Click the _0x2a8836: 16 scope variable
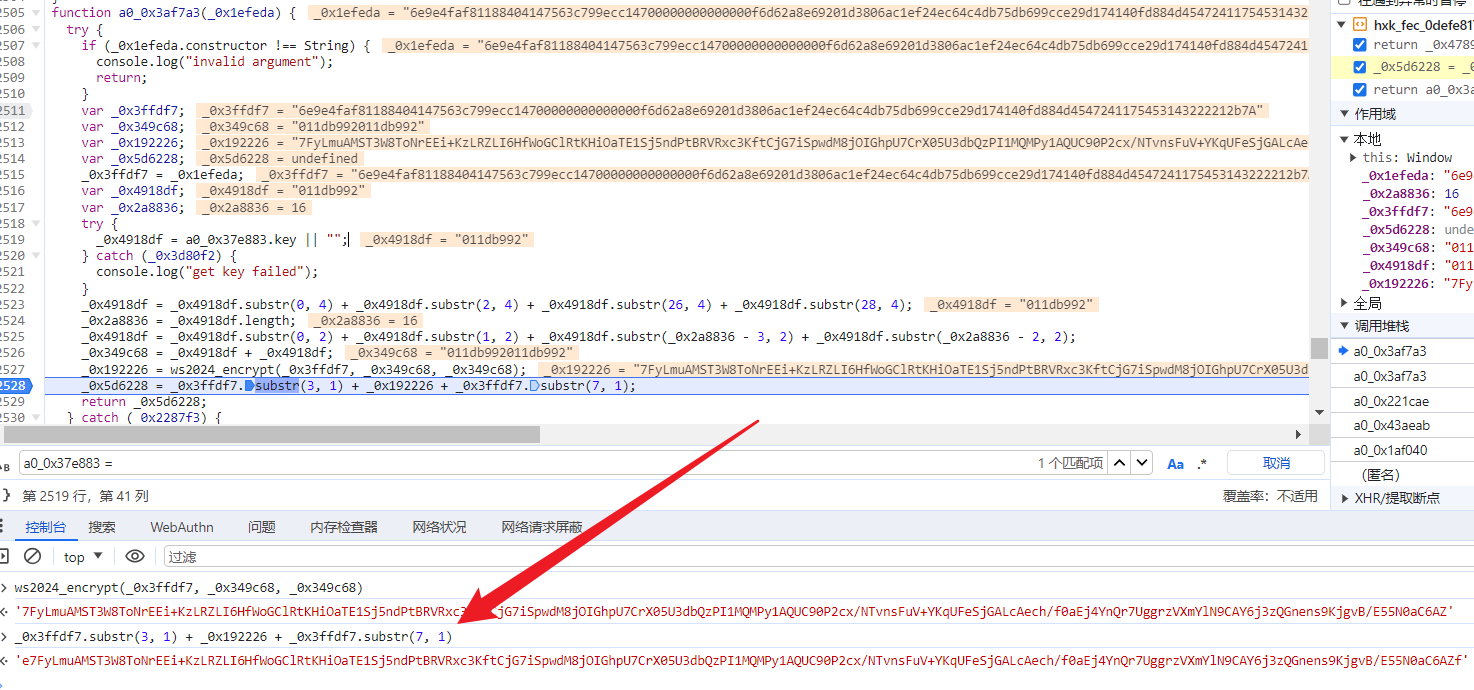This screenshot has width=1474, height=690. 1410,194
